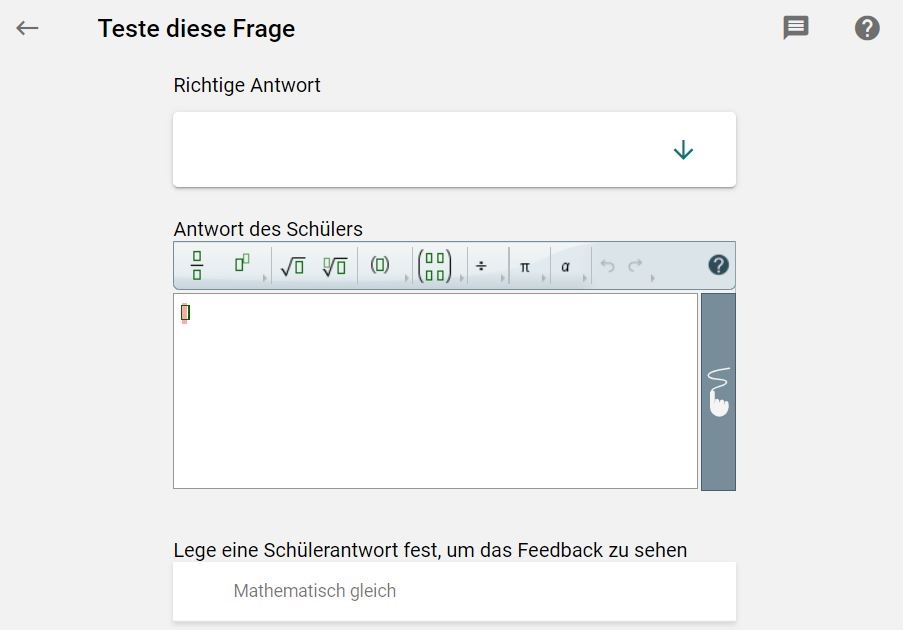Redo the last editor action
Viewport: 903px width, 630px height.
[x=635, y=266]
